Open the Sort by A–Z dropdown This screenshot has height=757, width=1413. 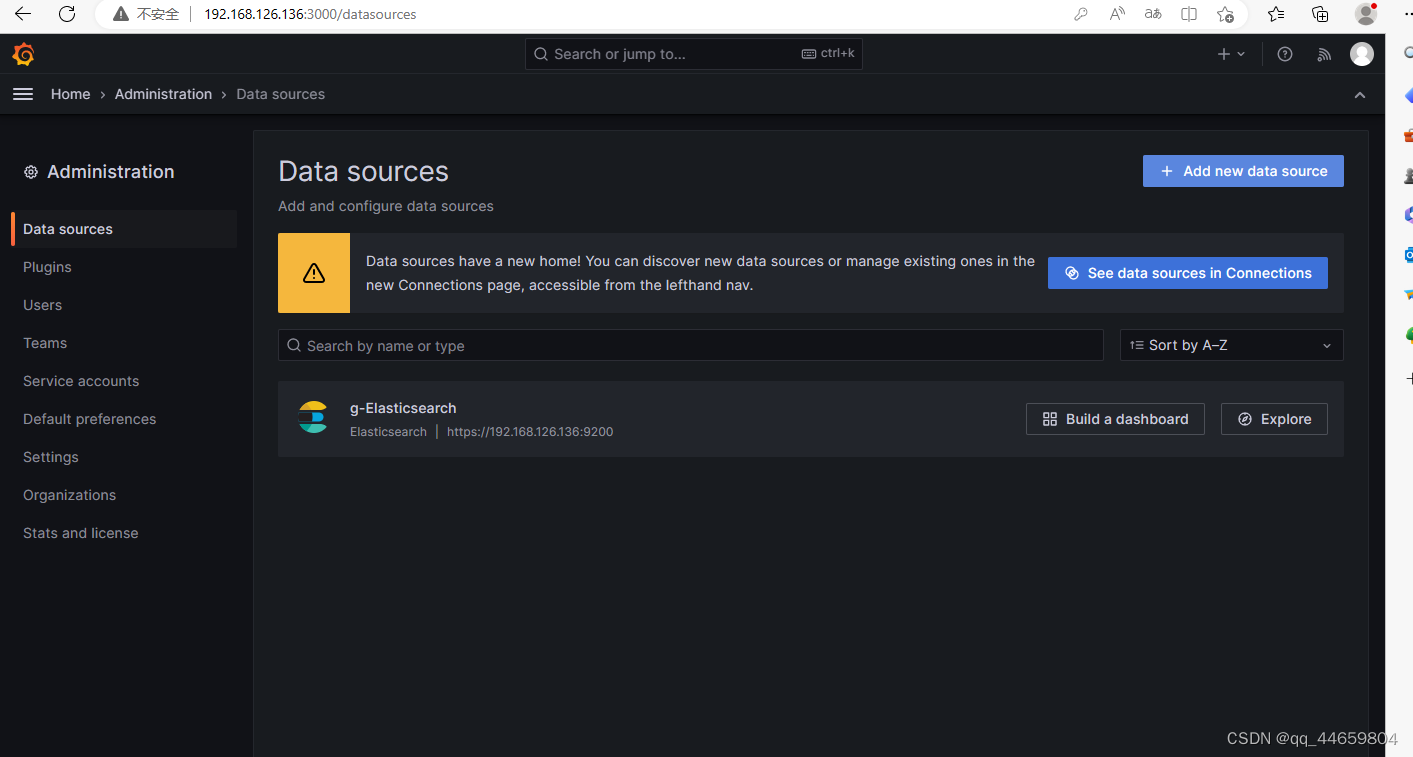click(1231, 345)
